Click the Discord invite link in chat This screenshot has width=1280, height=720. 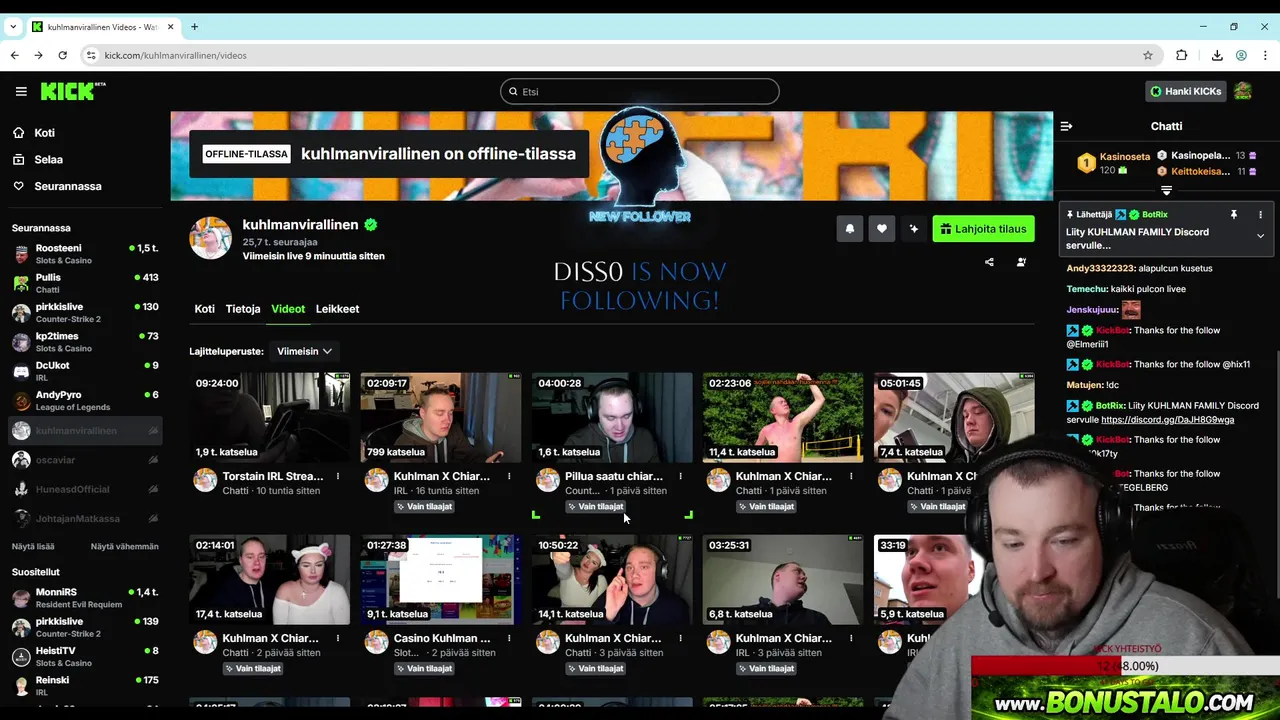point(1167,420)
